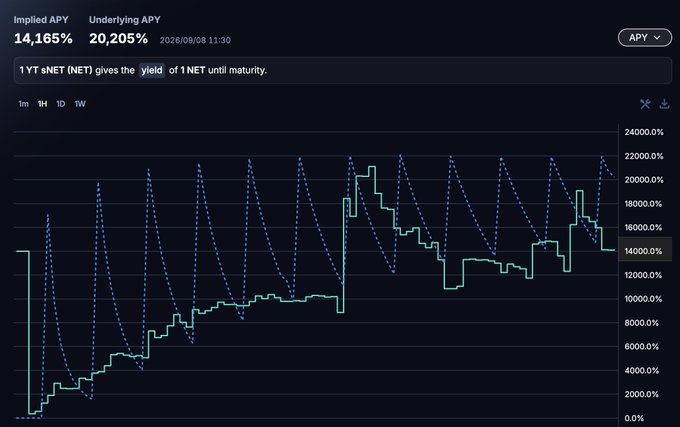This screenshot has width=680, height=427.
Task: Click the Underlying APY label
Action: tap(124, 20)
